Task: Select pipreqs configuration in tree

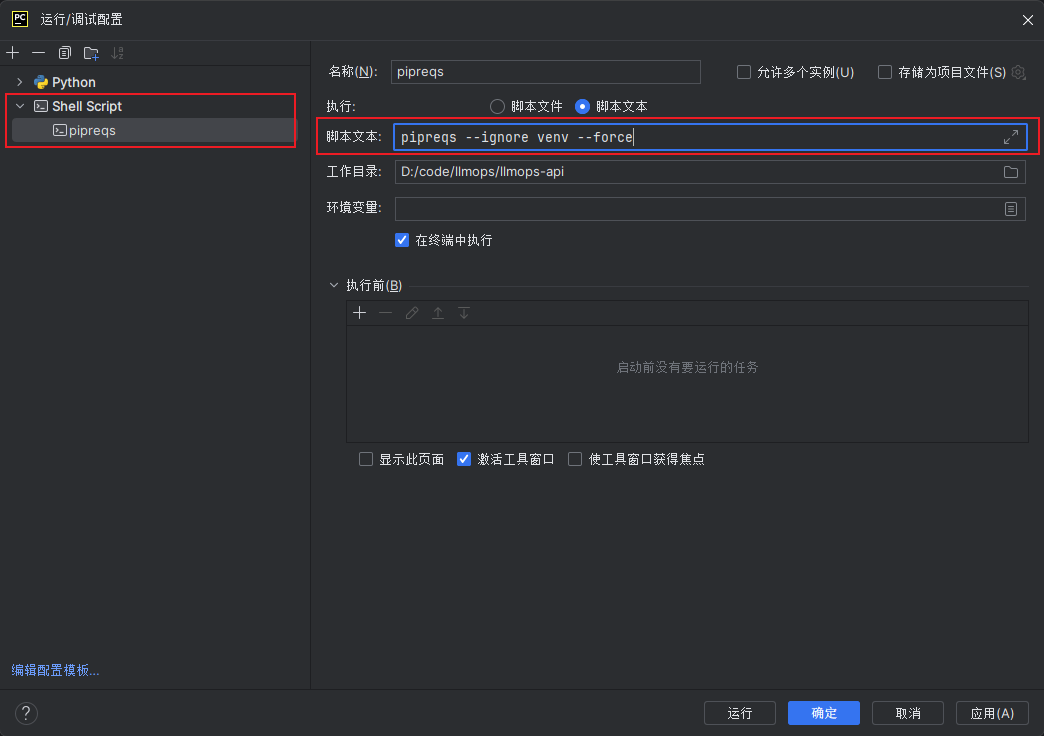Action: [91, 130]
